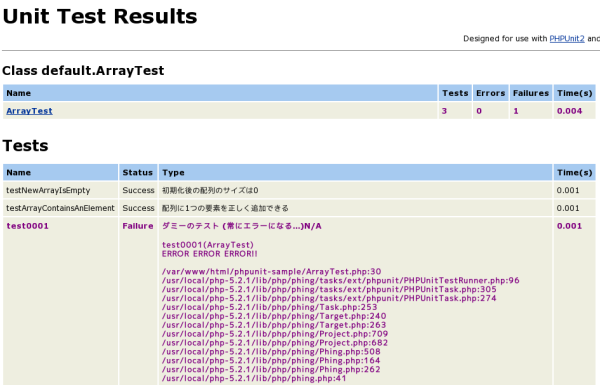The width and height of the screenshot is (600, 385).
Task: Click the Time(s) header in Tests table
Action: point(575,173)
